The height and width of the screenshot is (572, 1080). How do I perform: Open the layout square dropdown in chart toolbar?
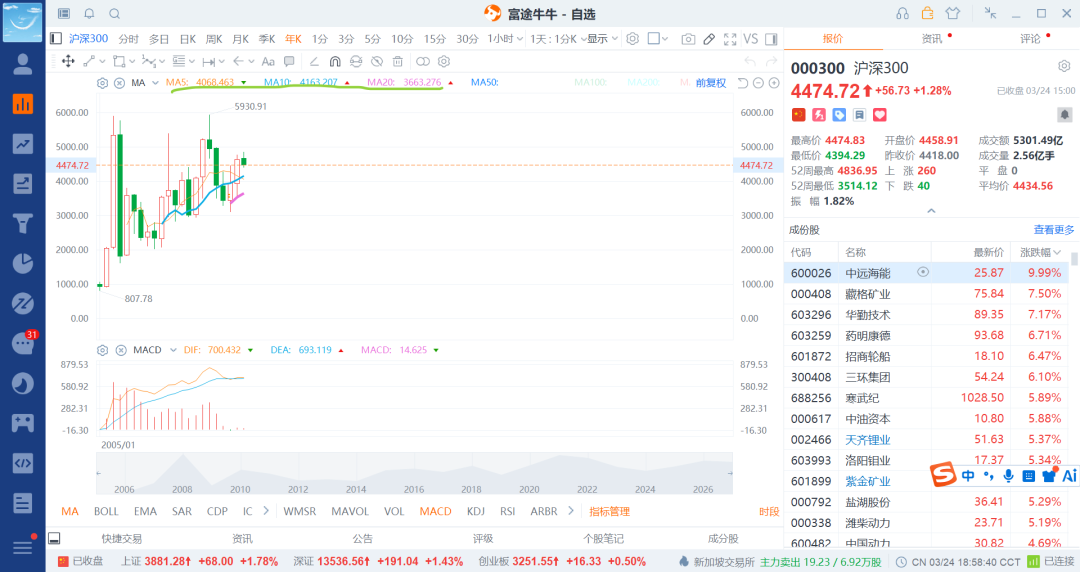coord(658,39)
